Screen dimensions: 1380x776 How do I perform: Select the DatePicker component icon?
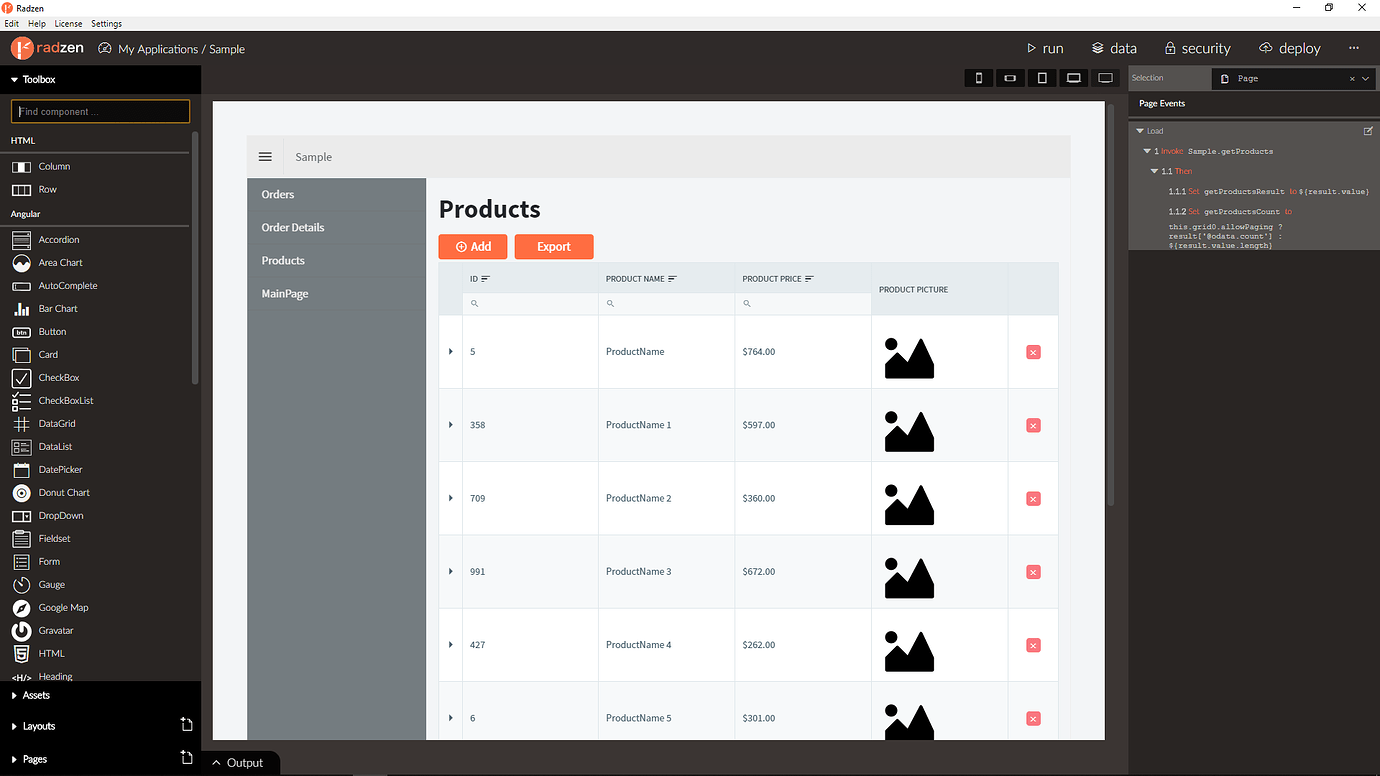[x=21, y=470]
